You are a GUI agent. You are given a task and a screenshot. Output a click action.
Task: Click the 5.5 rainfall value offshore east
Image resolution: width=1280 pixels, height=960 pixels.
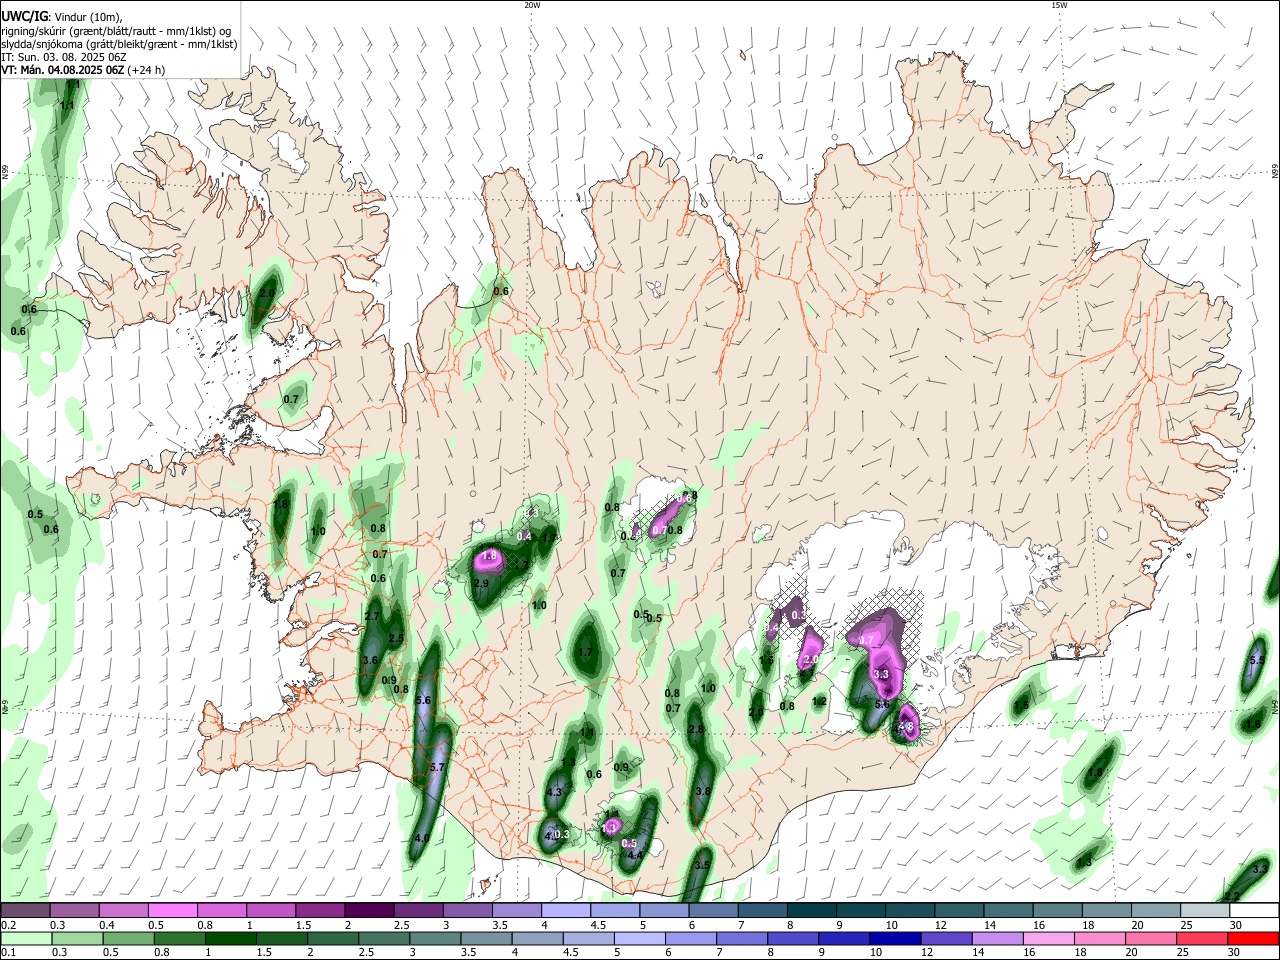click(1258, 660)
